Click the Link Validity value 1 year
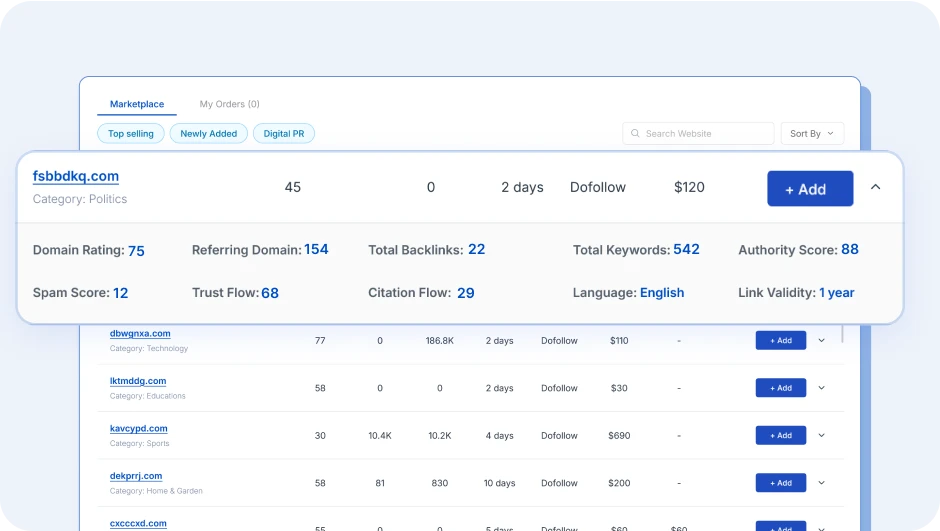 [x=837, y=292]
